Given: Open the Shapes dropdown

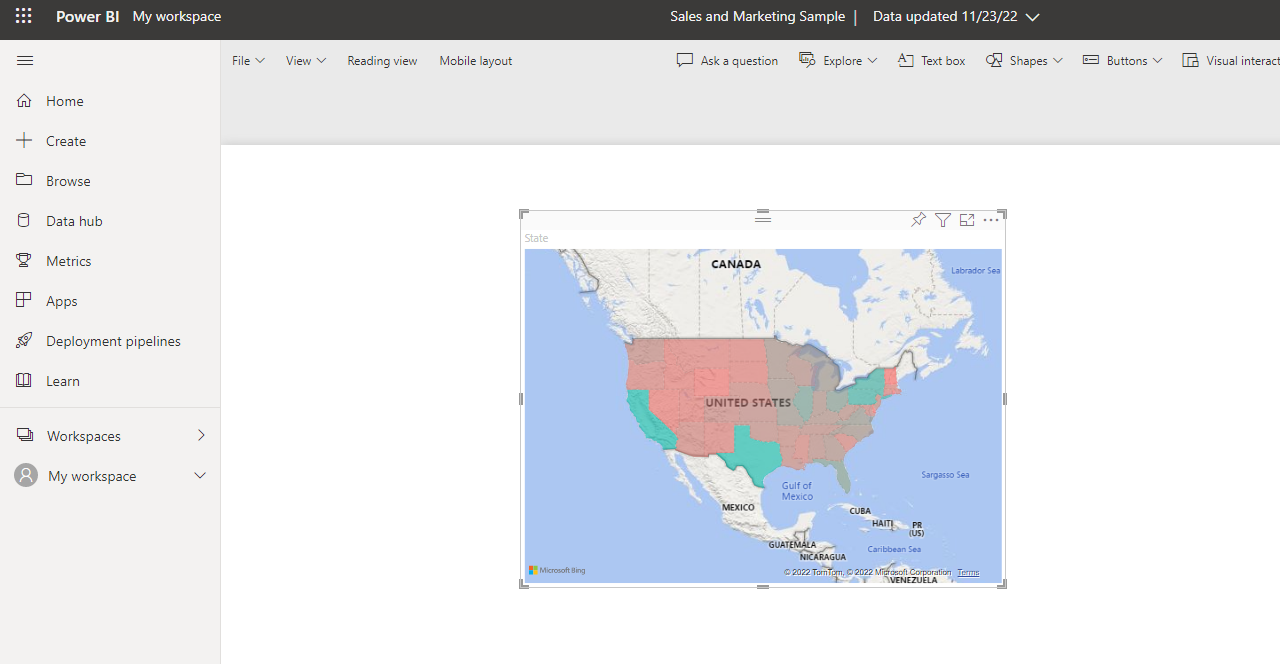Looking at the screenshot, I should [x=1024, y=61].
